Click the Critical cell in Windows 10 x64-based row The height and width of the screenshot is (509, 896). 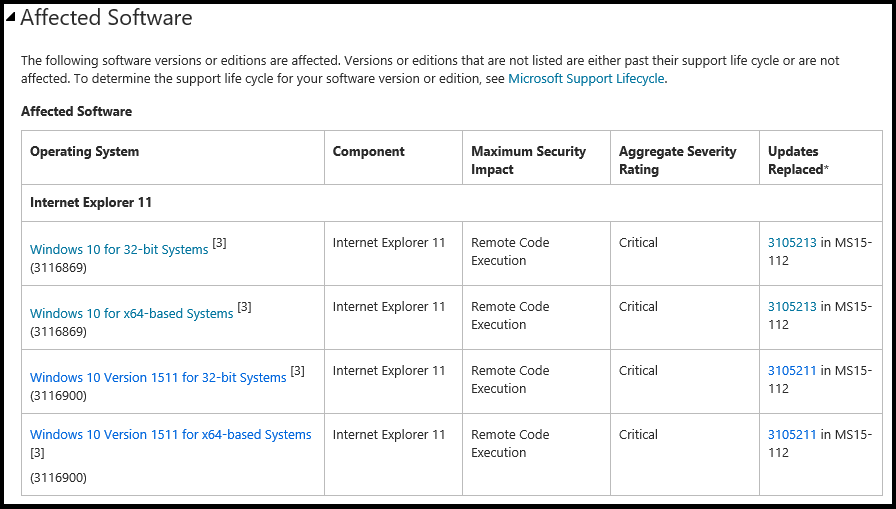click(638, 306)
